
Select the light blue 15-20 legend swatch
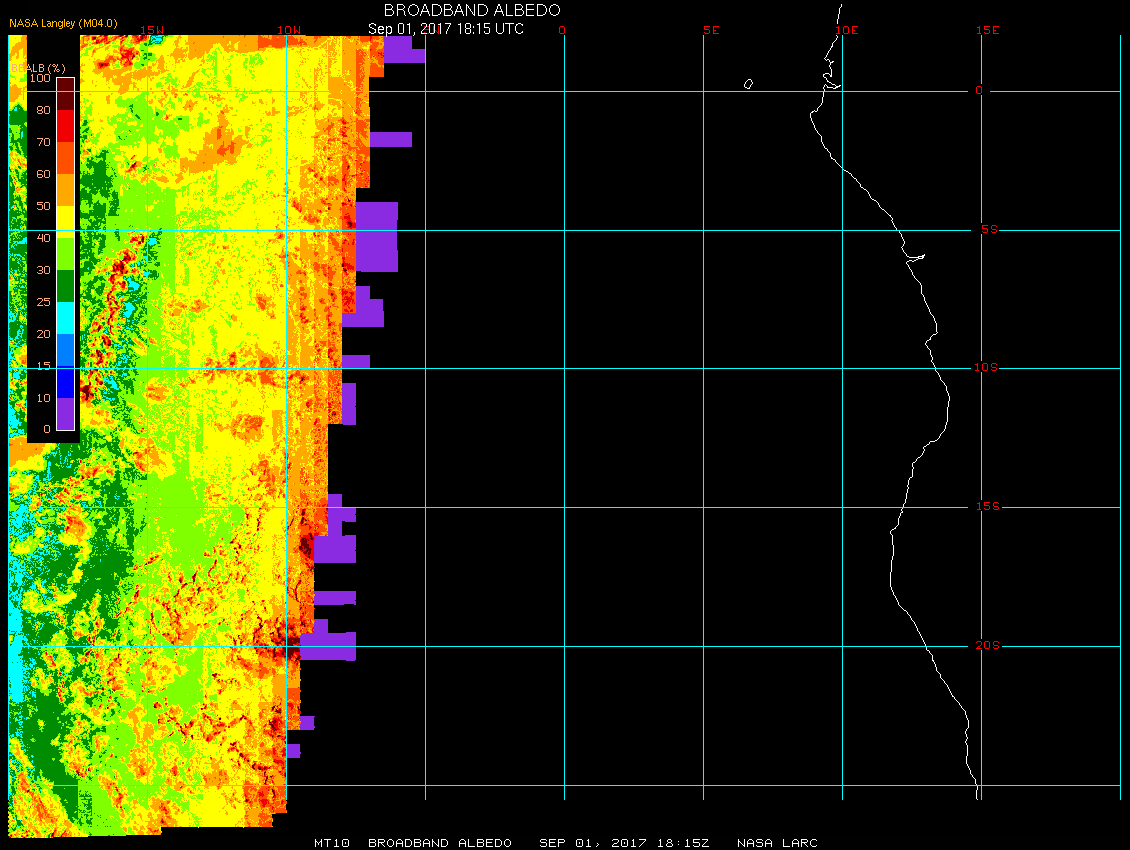(x=66, y=350)
